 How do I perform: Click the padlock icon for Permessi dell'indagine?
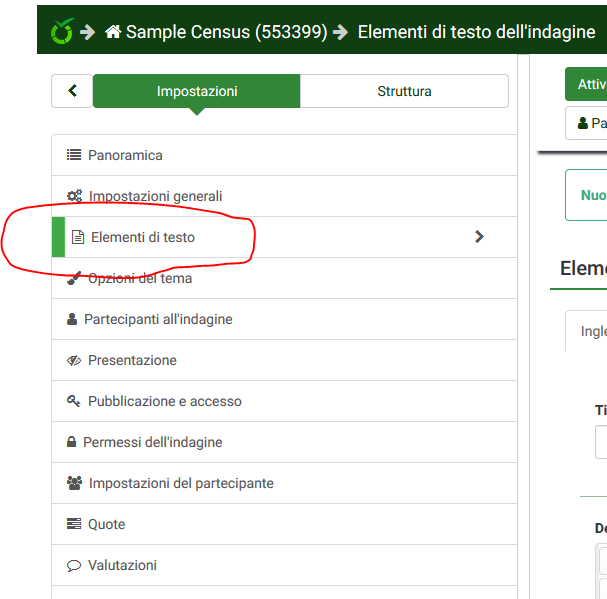[72, 443]
